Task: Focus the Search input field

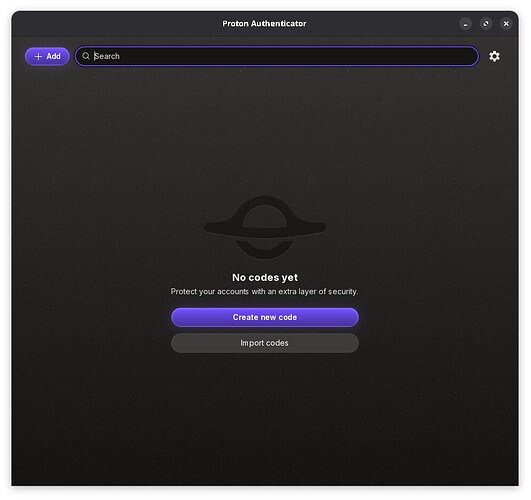Action: point(277,56)
